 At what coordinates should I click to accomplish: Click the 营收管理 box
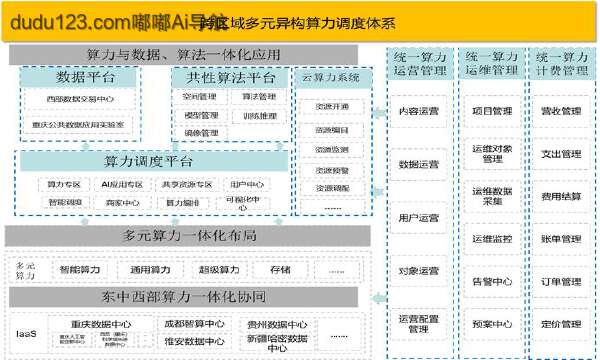[x=561, y=111]
